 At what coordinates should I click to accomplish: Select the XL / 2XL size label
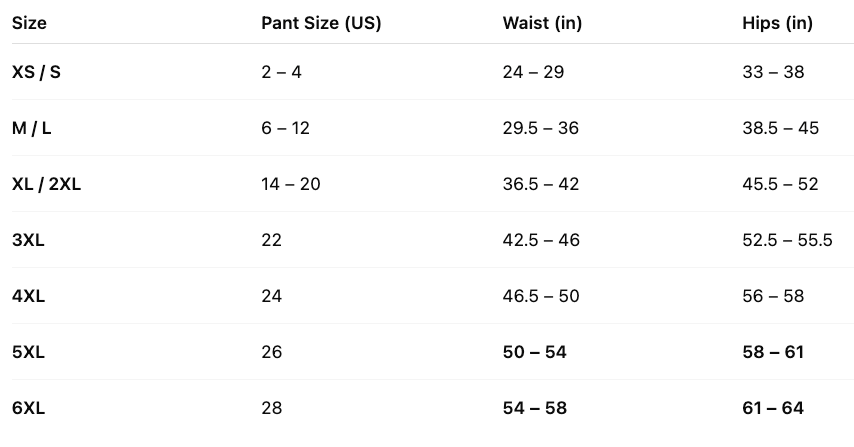[x=46, y=184]
